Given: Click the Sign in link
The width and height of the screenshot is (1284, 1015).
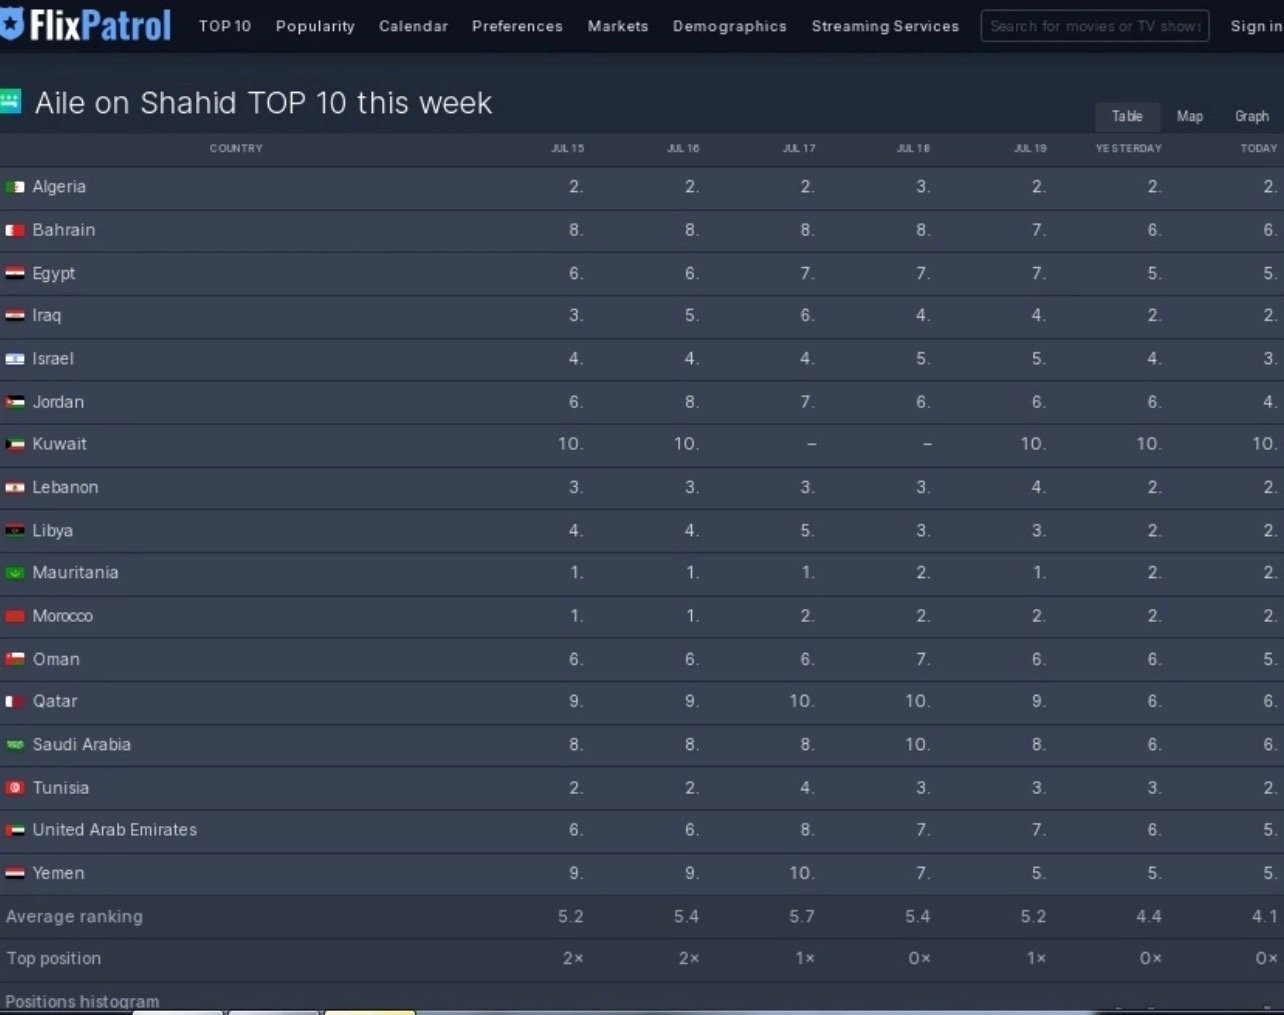Looking at the screenshot, I should pos(1256,26).
